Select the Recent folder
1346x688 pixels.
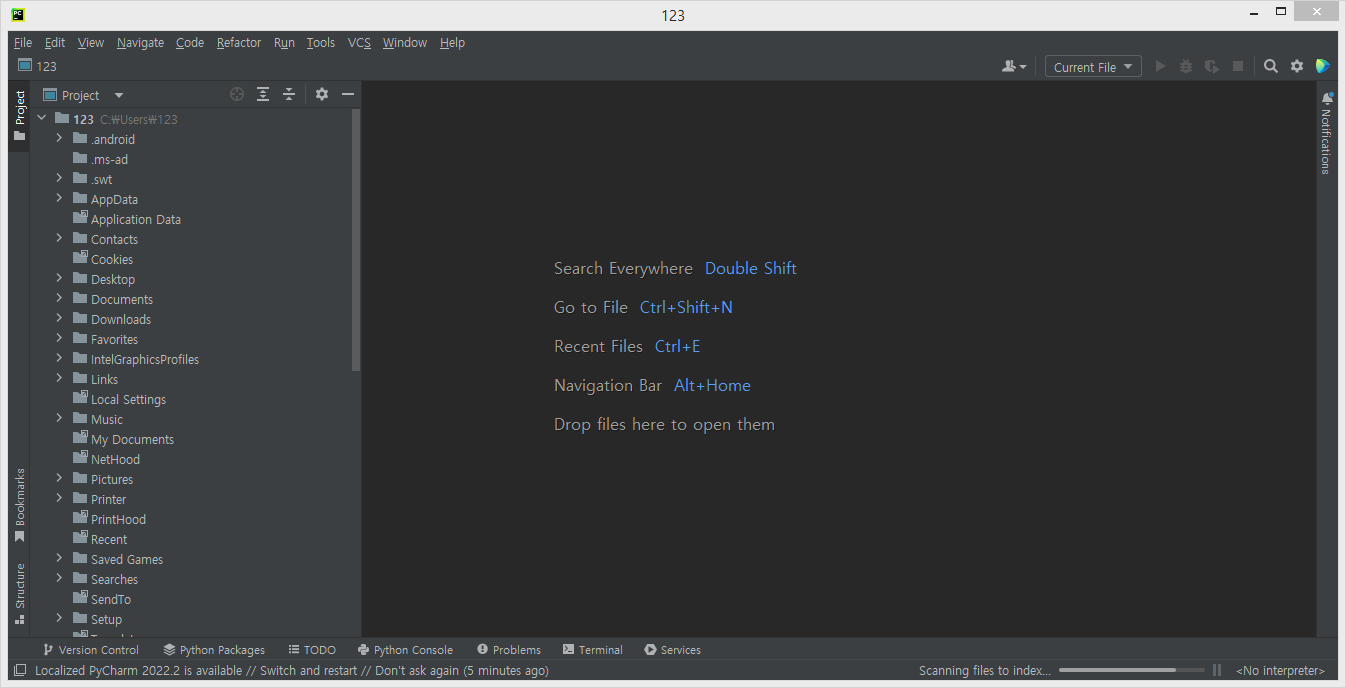click(x=109, y=539)
